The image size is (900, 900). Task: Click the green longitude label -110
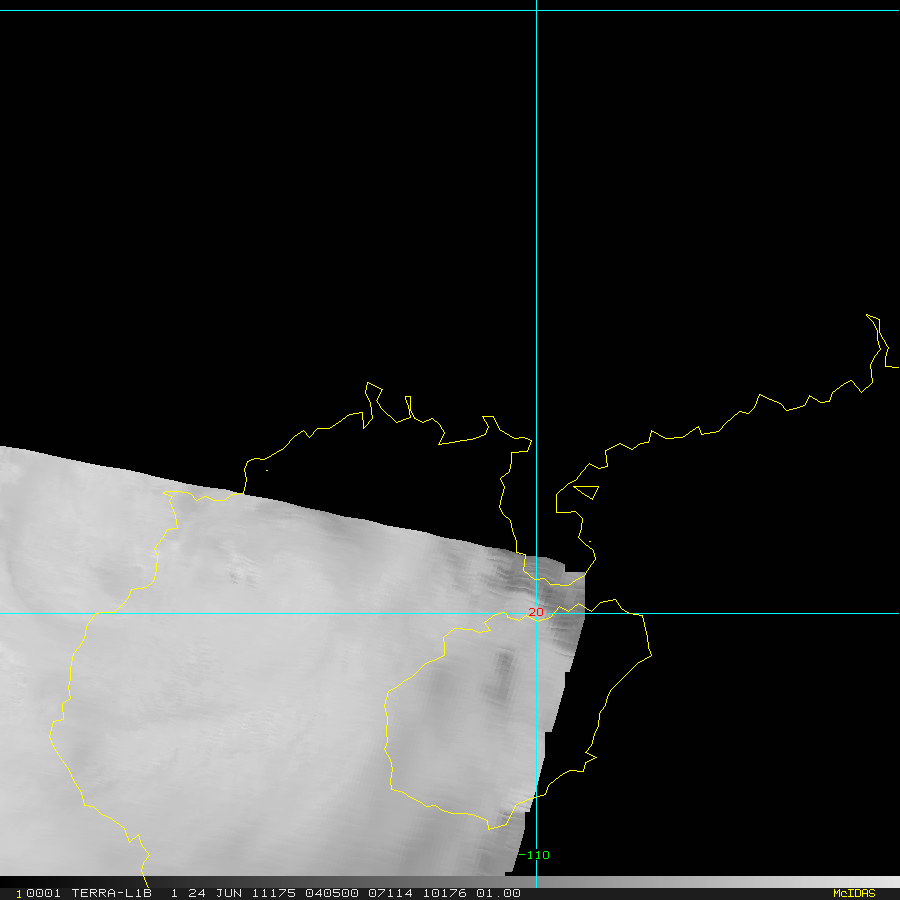[535, 855]
